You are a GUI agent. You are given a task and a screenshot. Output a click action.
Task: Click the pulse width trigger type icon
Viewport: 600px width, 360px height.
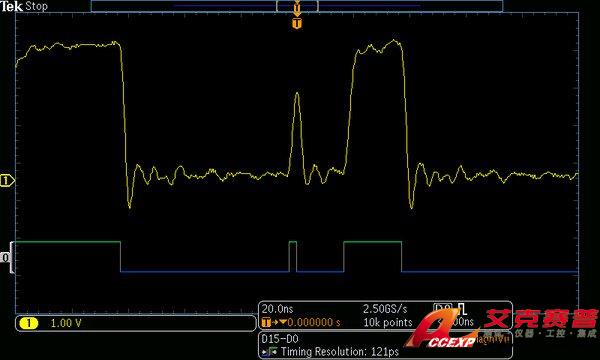coord(462,308)
